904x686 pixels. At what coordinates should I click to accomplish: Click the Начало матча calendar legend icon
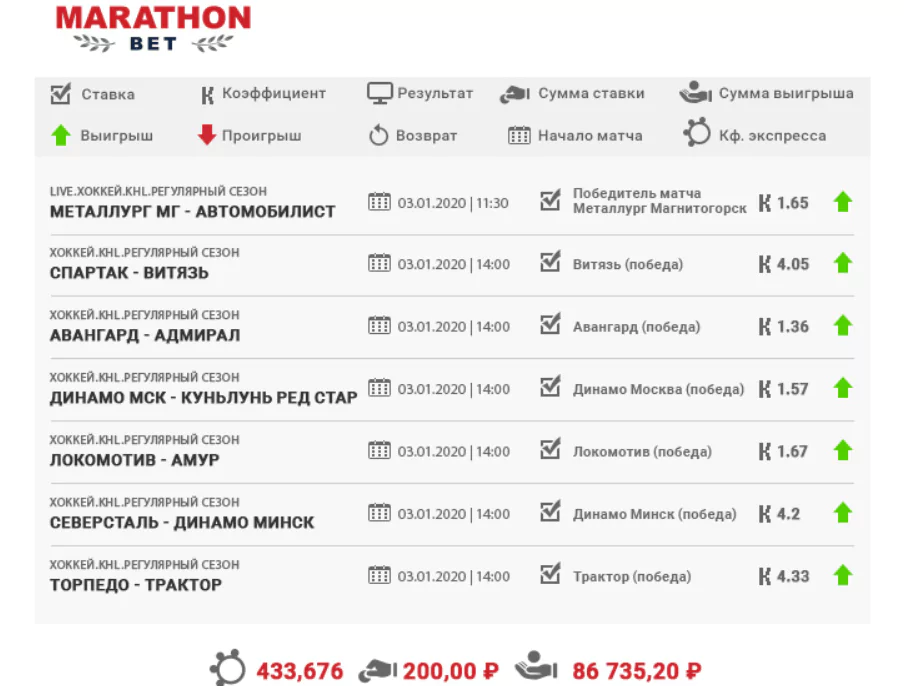519,135
